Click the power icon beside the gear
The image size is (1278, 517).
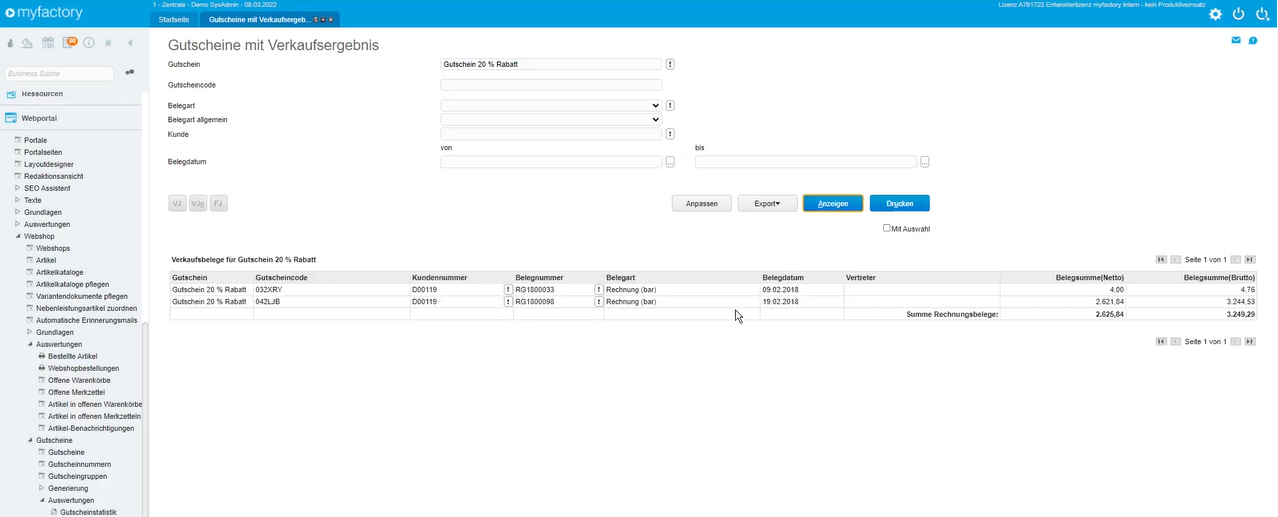[1238, 14]
